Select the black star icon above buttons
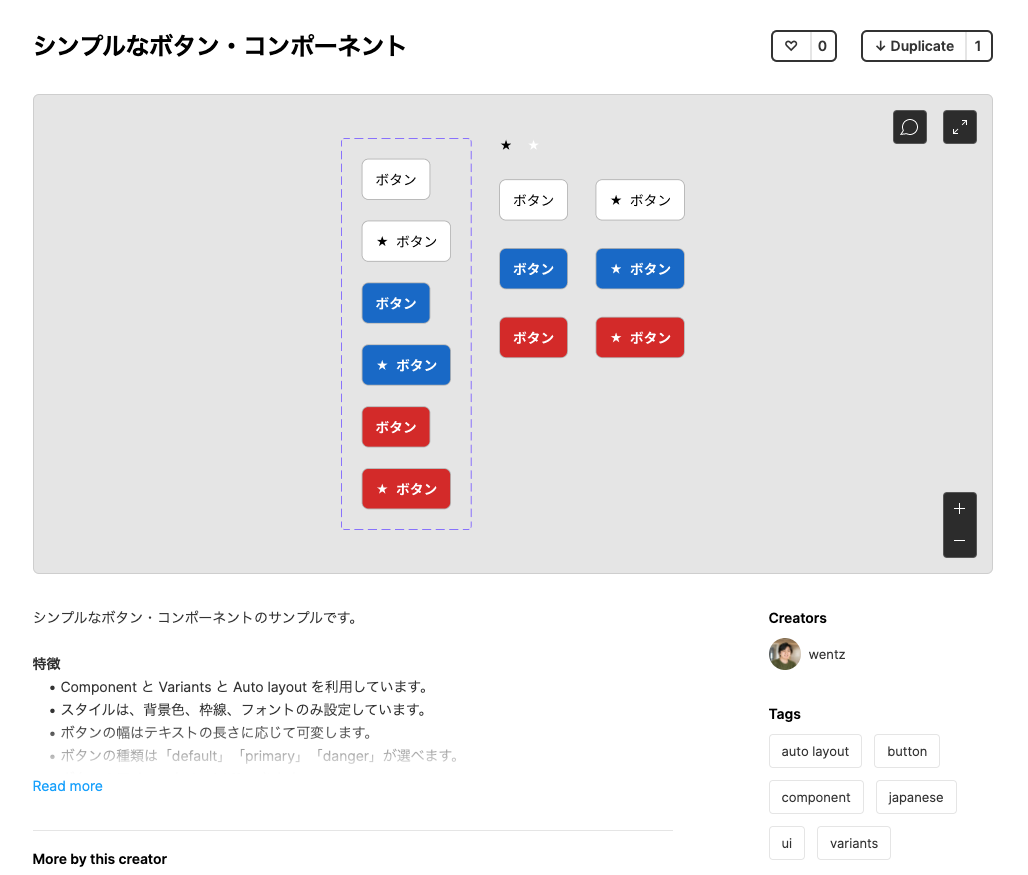The height and width of the screenshot is (875, 1028). pos(506,145)
